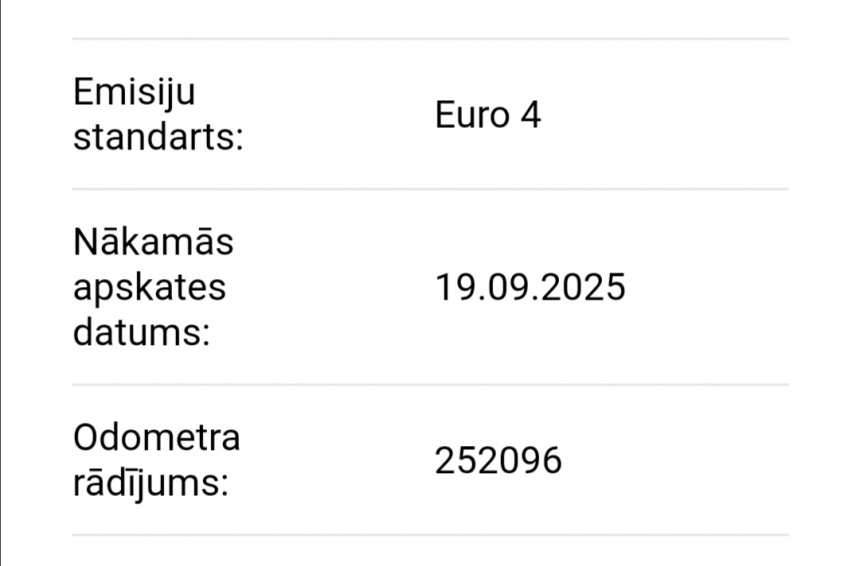Click the divider above Odometra rādījums row
This screenshot has height=566, width=860.
(x=431, y=384)
